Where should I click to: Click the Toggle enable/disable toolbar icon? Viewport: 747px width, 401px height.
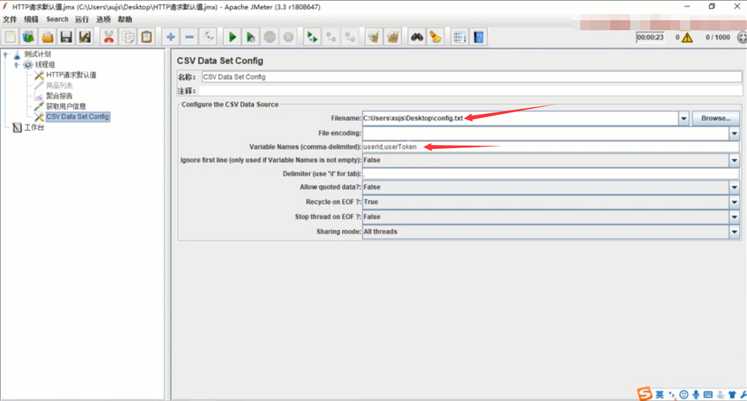point(208,37)
